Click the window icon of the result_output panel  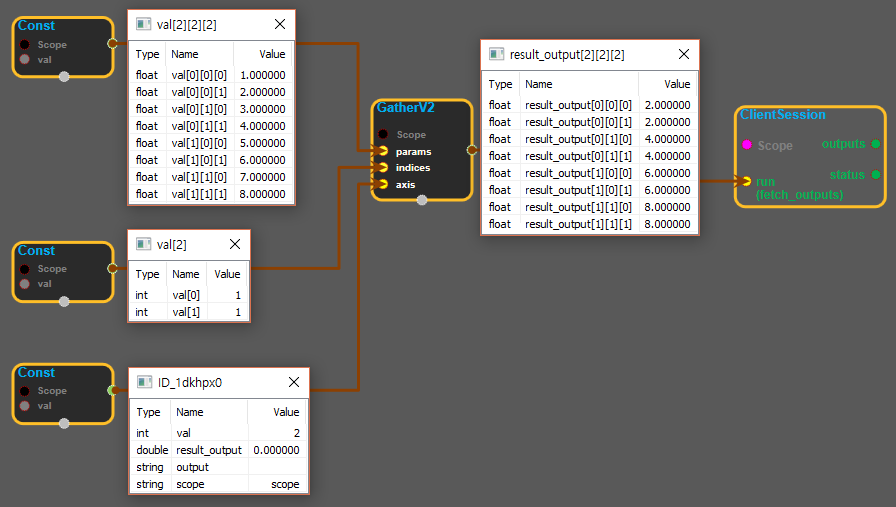click(496, 55)
